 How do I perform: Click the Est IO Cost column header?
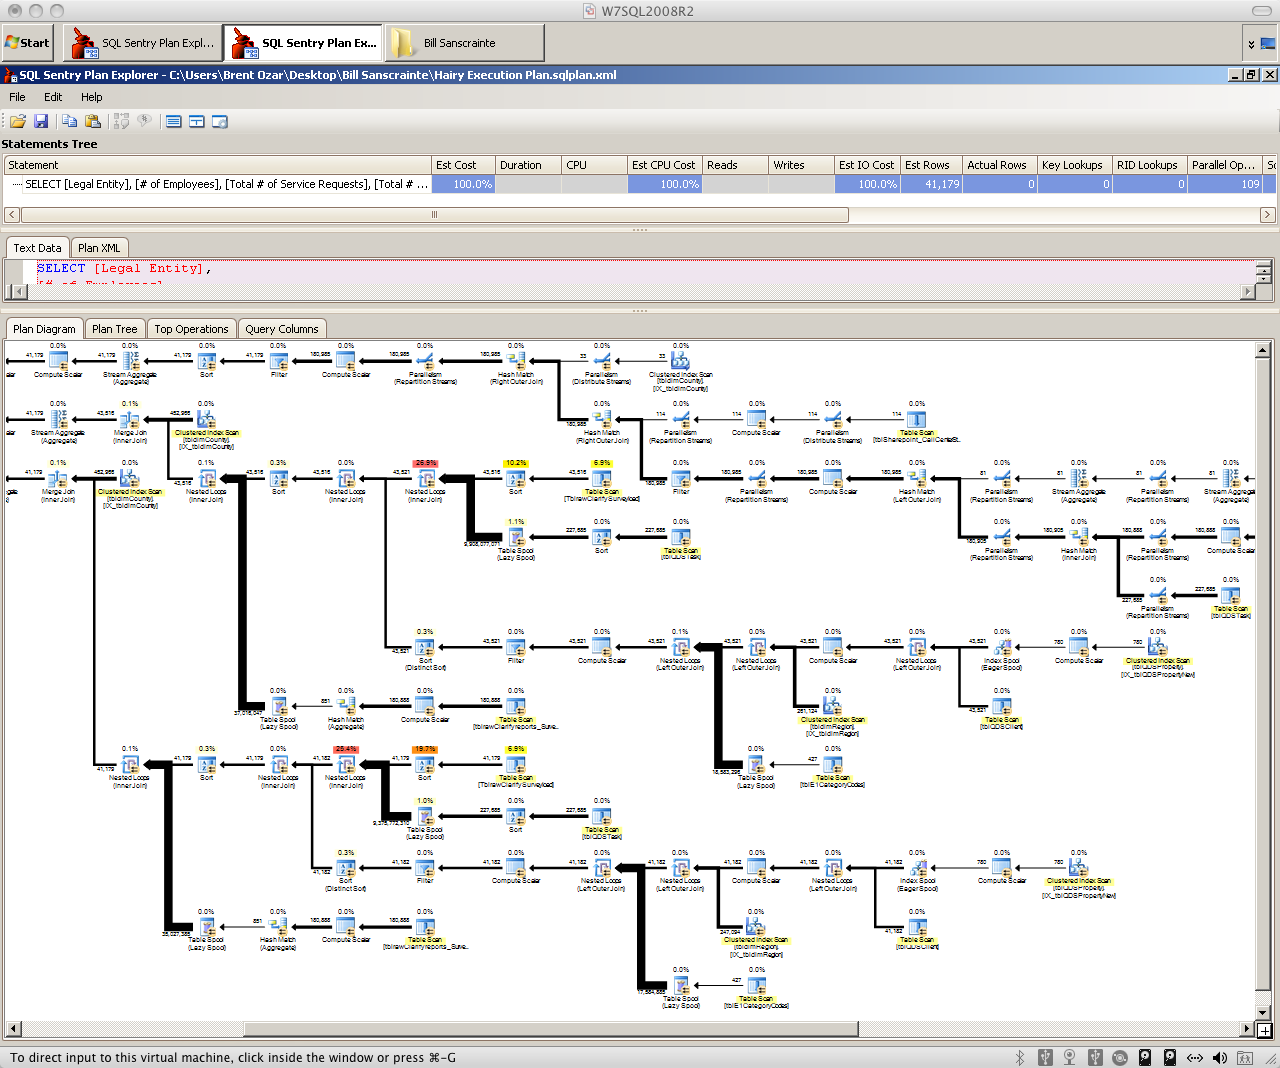pyautogui.click(x=867, y=165)
